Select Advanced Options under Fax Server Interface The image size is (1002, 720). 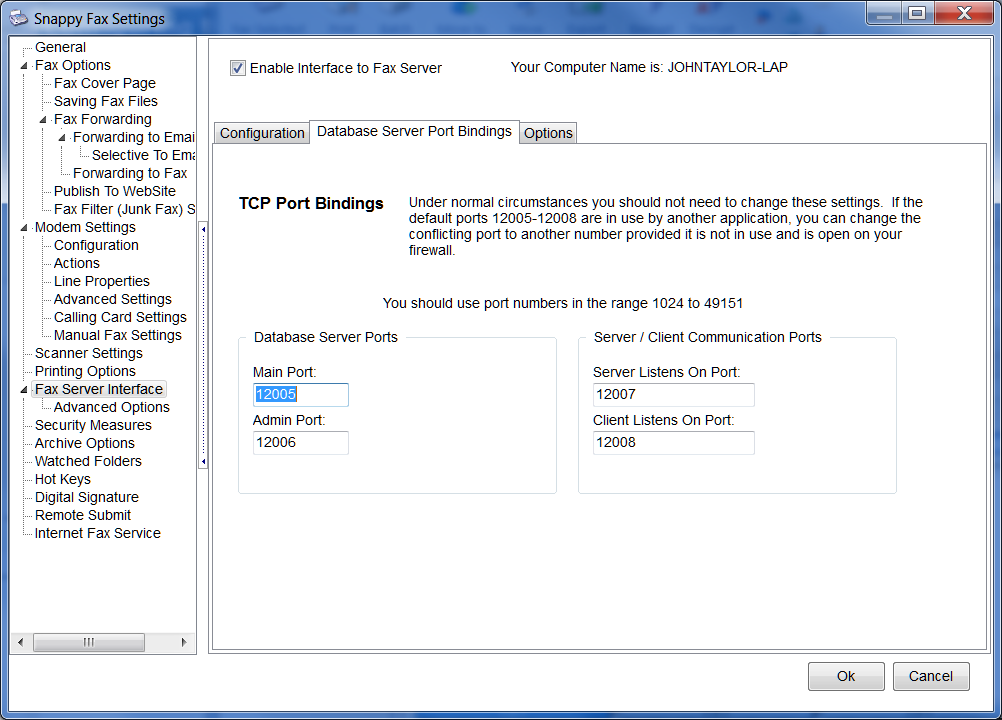[112, 407]
